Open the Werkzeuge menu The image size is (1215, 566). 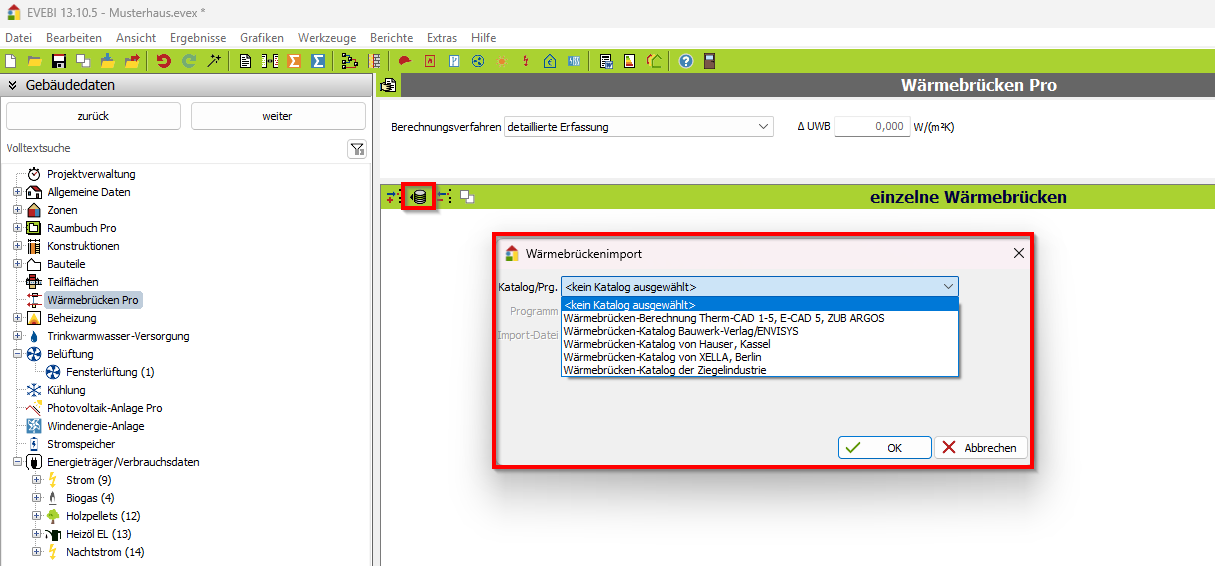tap(326, 37)
